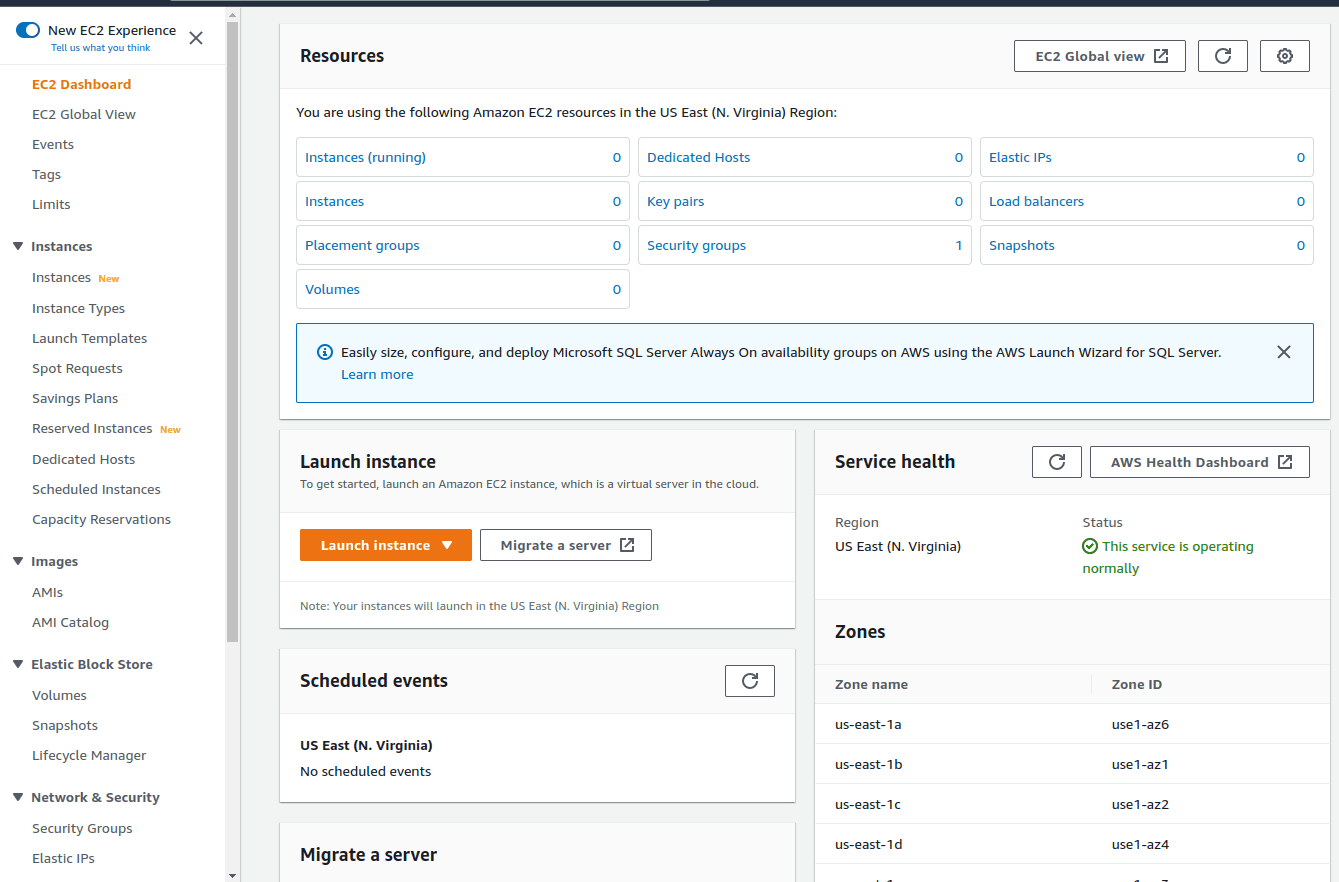Viewport: 1339px width, 882px height.
Task: Open the Resources panel settings gear
Action: pos(1284,56)
